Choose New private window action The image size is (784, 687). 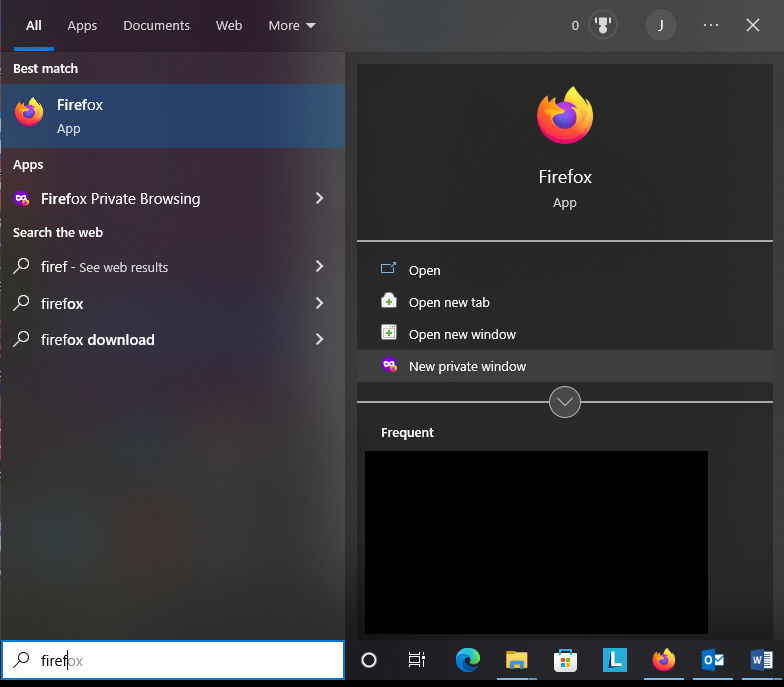click(x=564, y=366)
